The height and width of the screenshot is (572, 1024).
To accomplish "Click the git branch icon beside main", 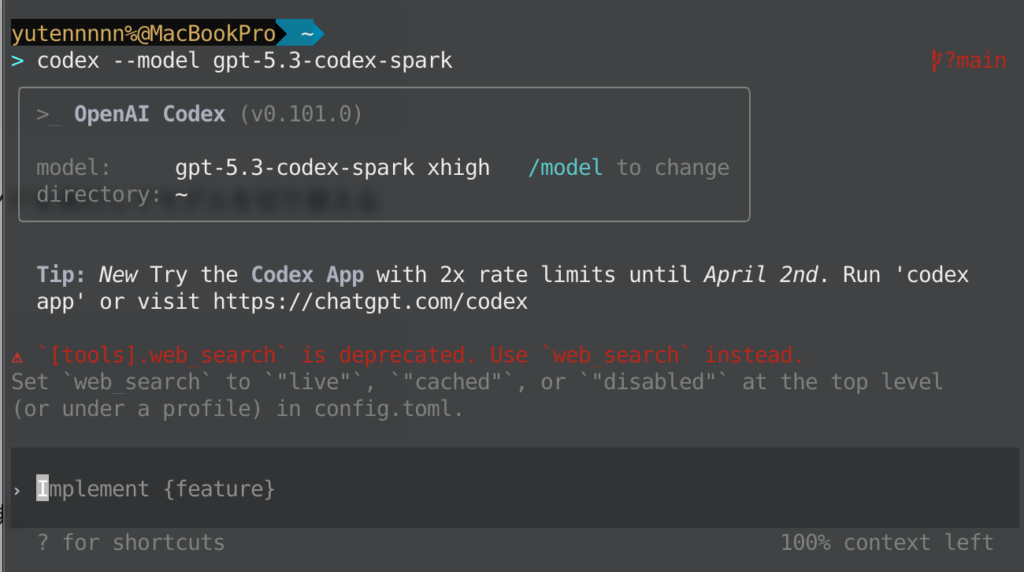I will 936,61.
